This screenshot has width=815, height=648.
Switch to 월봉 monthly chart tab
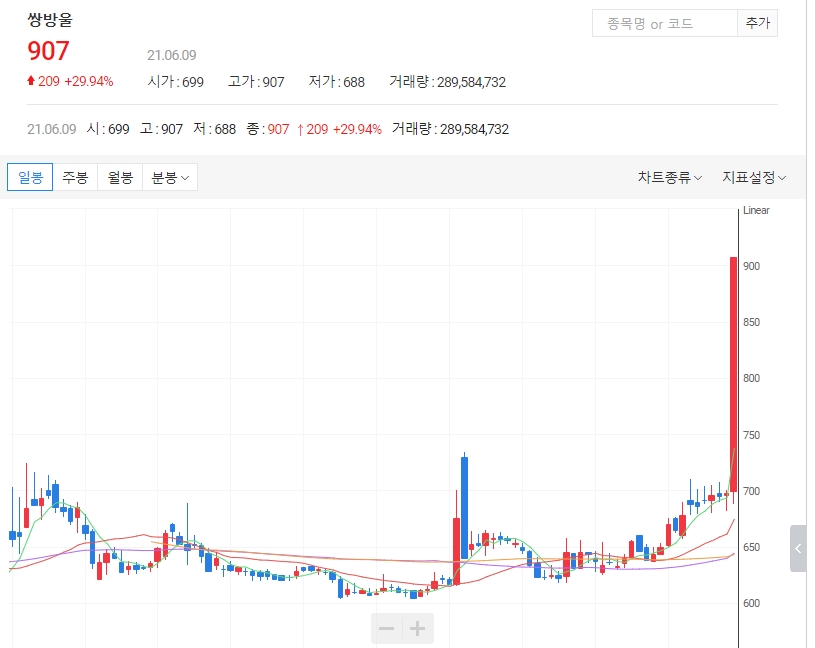pos(120,177)
